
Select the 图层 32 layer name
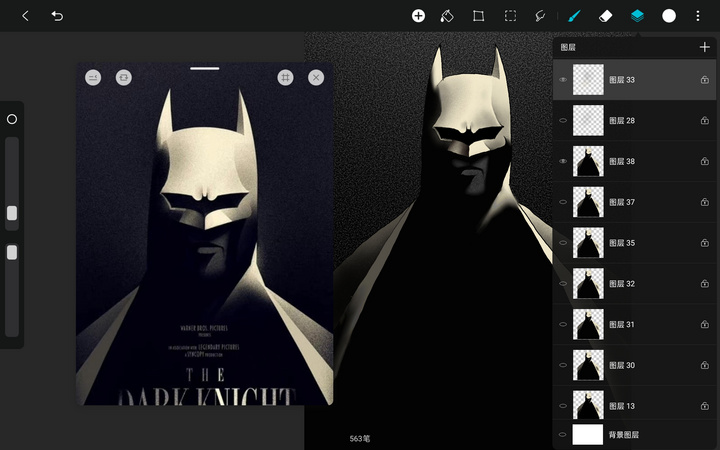pyautogui.click(x=622, y=284)
